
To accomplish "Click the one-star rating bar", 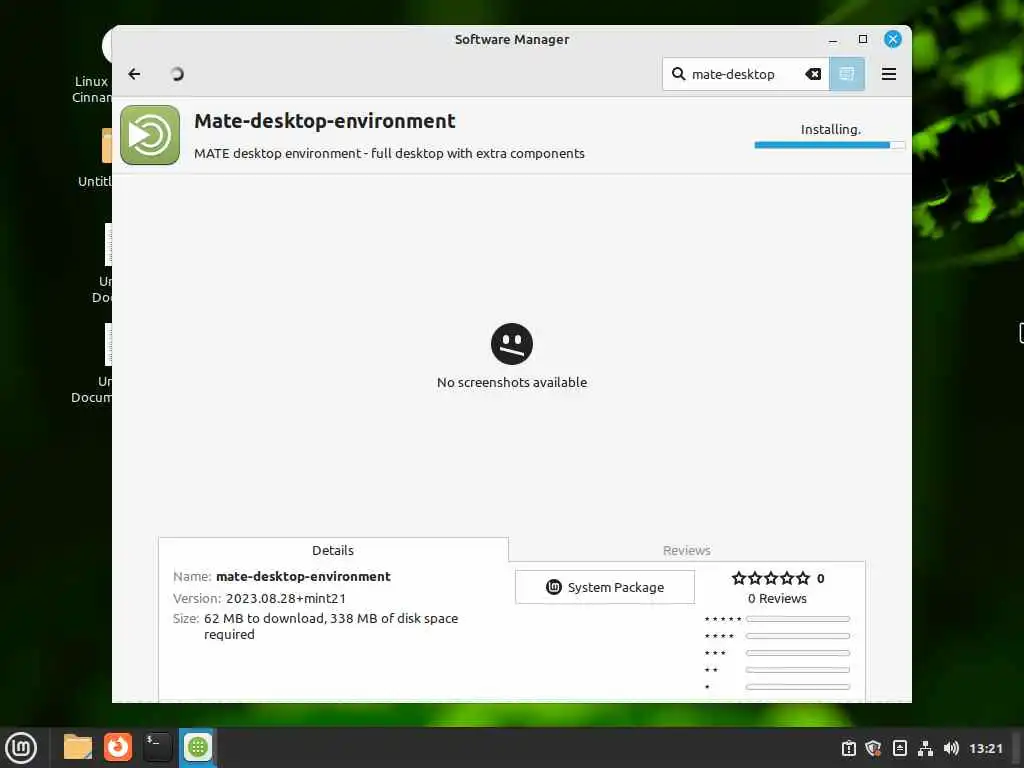I will pyautogui.click(x=798, y=686).
